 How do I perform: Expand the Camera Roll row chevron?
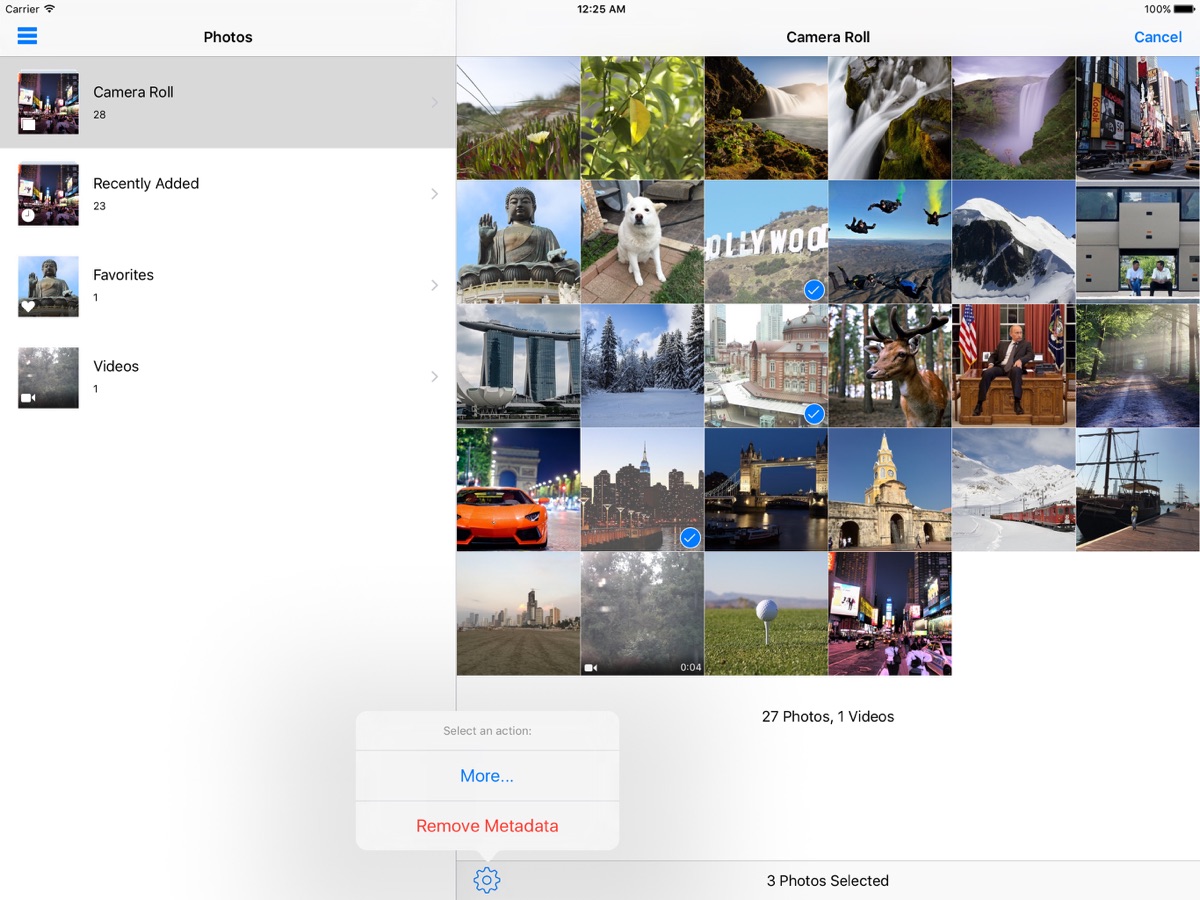coord(434,103)
